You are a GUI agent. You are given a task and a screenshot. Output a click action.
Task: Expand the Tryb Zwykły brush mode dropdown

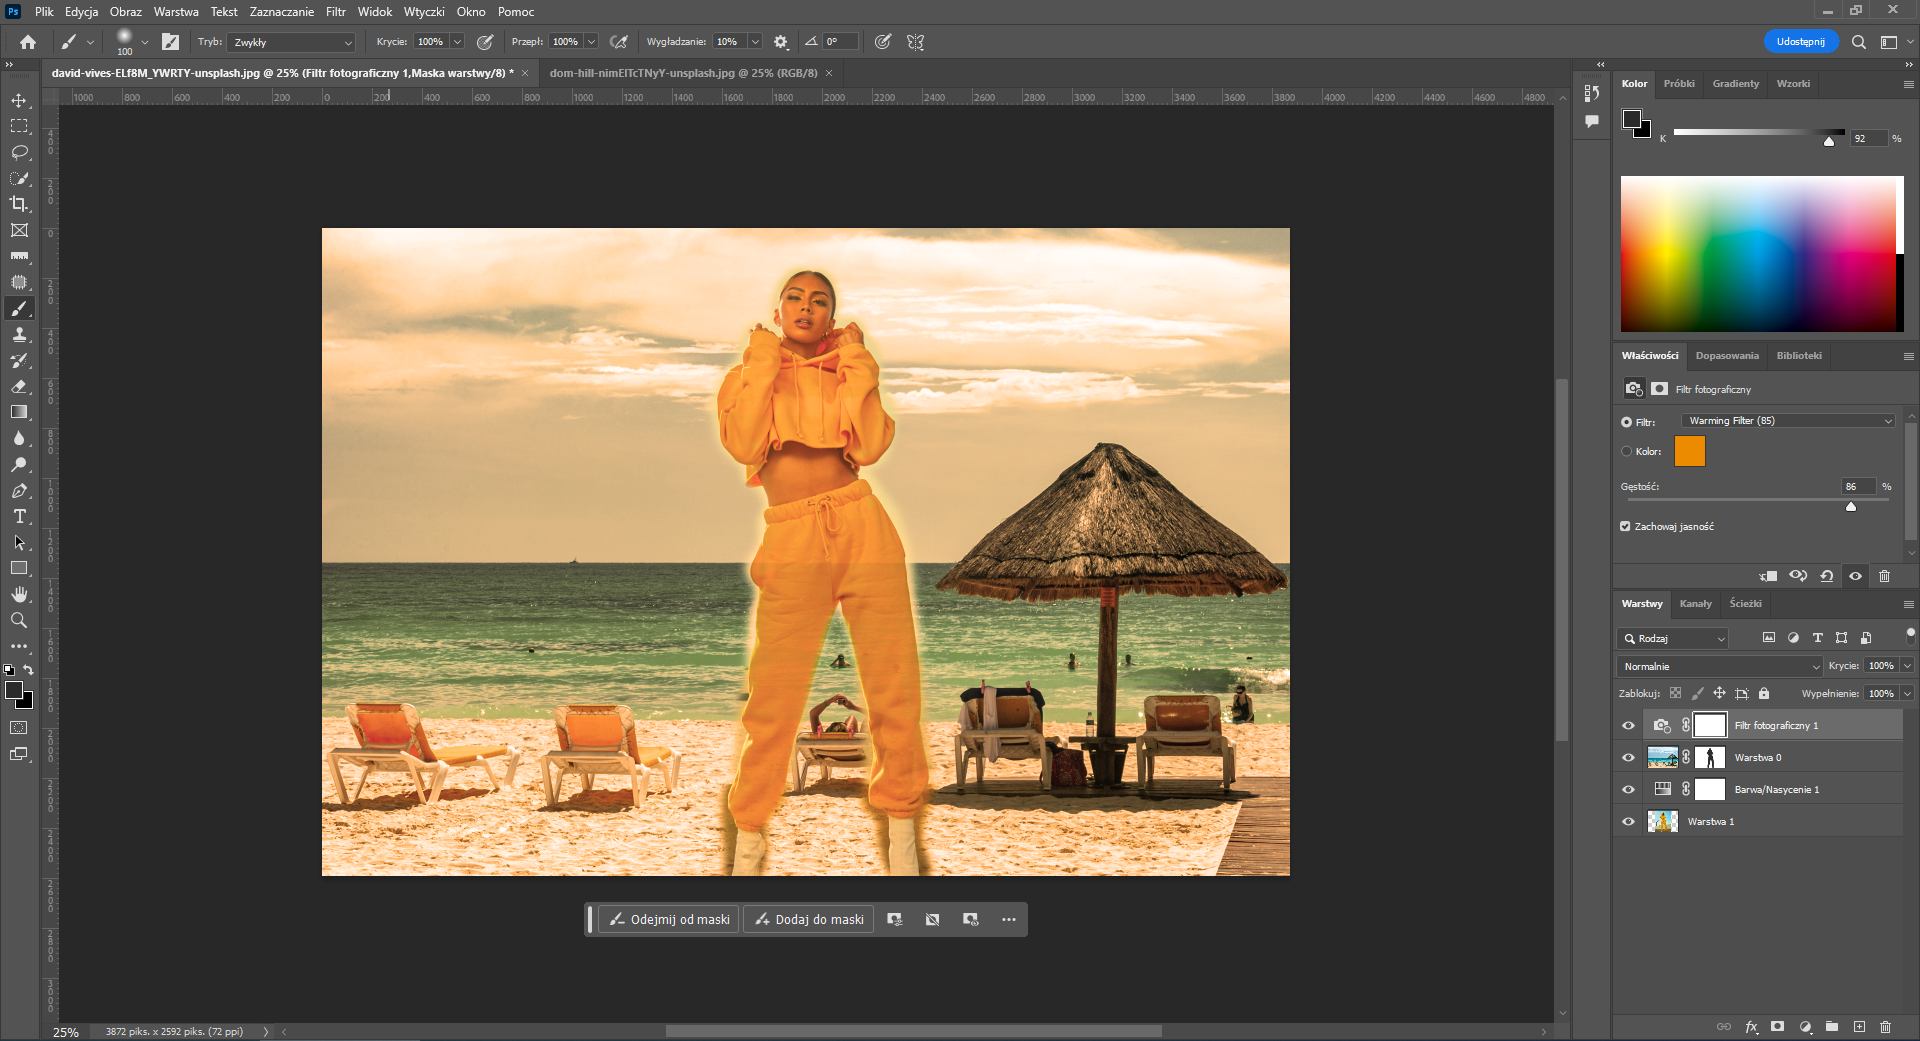(293, 42)
